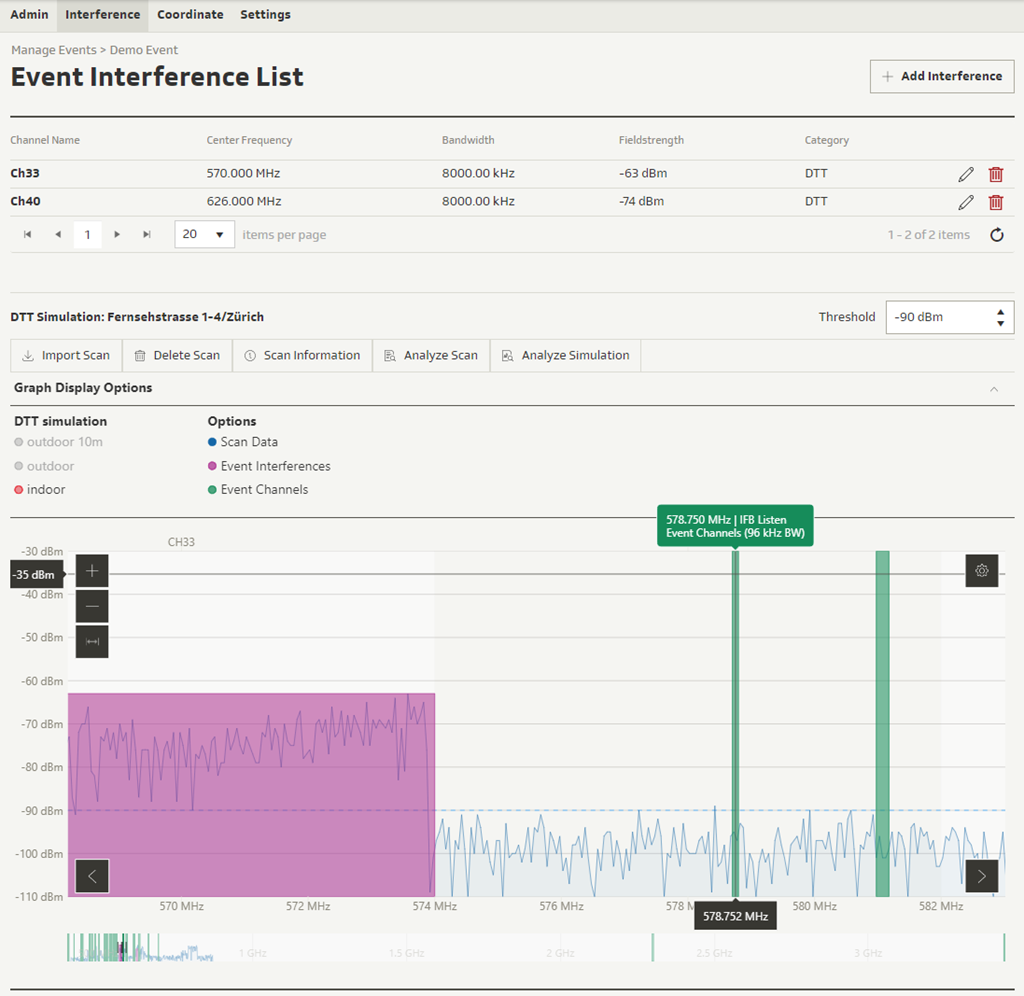Open items per page dropdown
This screenshot has width=1024, height=996.
[x=204, y=235]
